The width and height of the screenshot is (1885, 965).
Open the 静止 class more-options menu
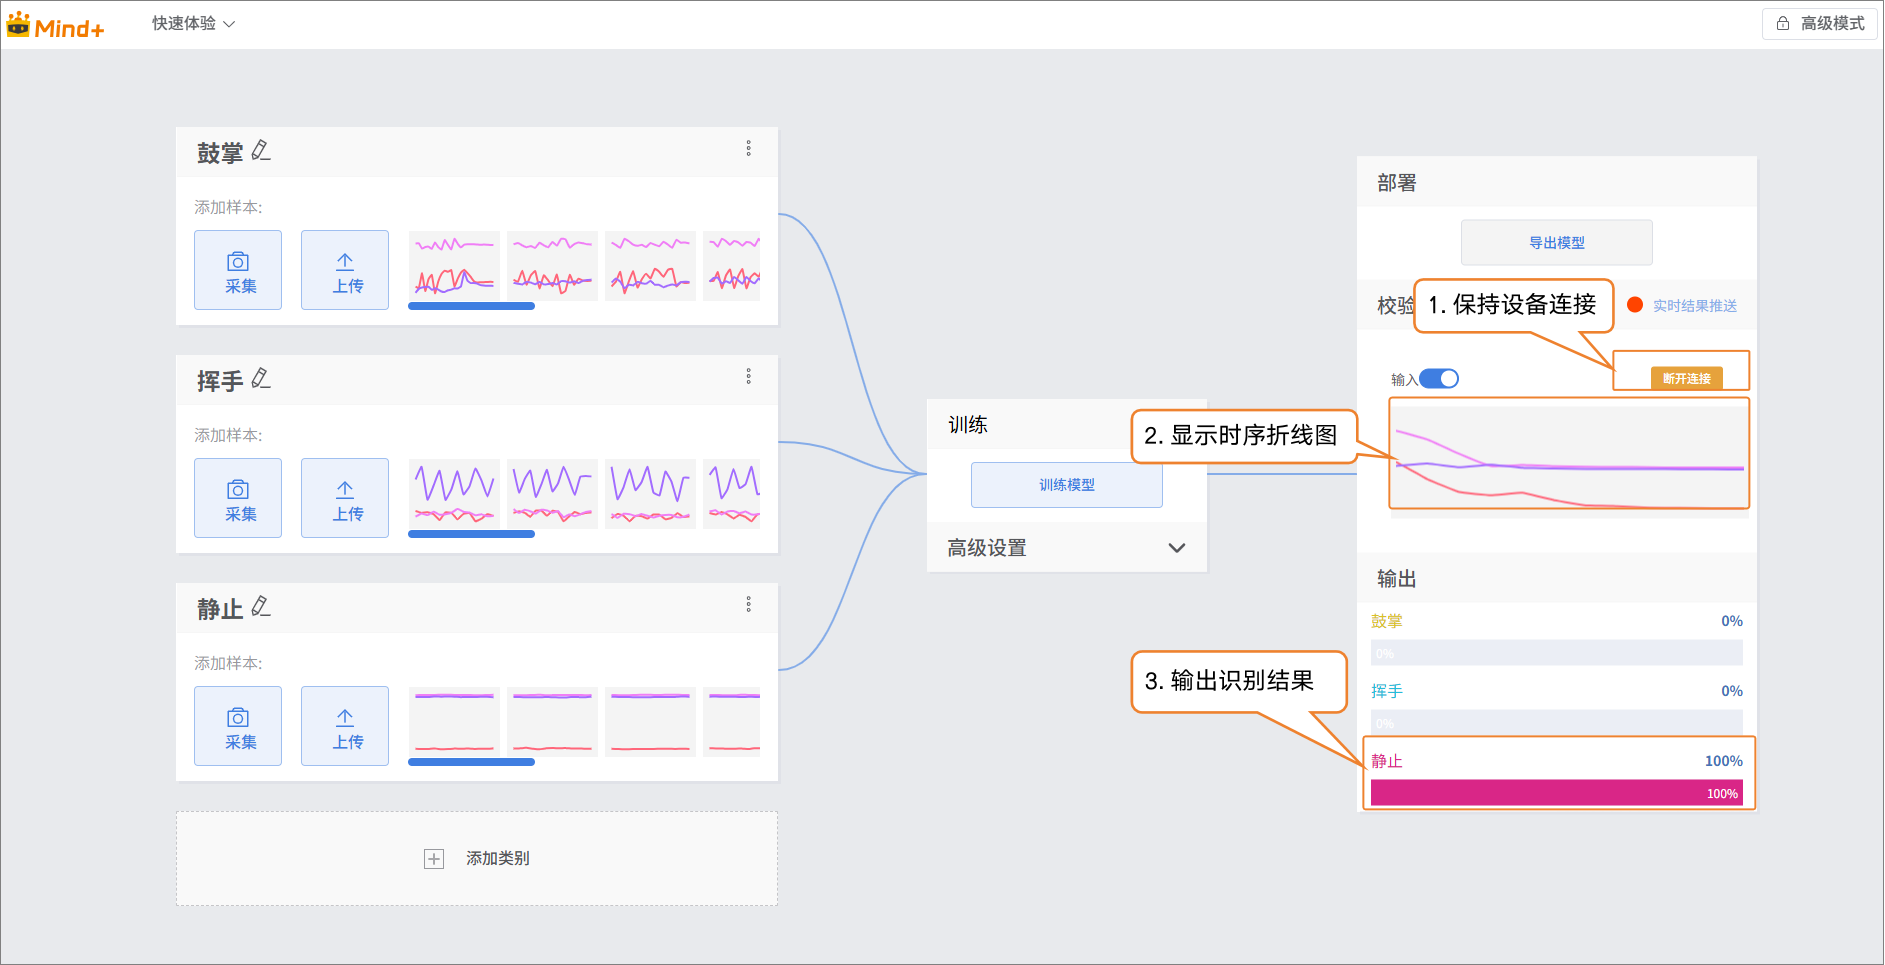click(748, 605)
